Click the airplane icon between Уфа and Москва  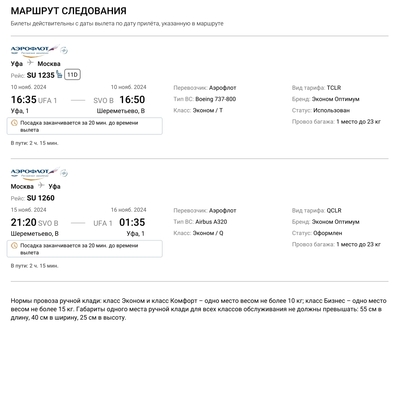(30, 63)
